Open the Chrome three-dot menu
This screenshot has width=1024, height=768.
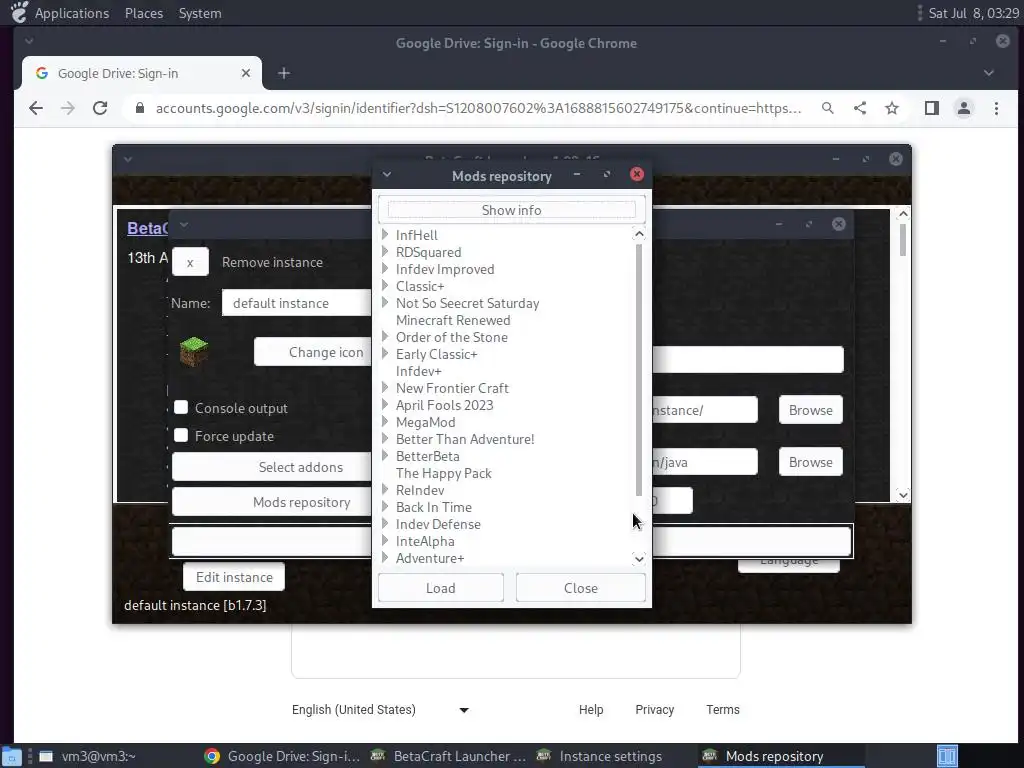997,108
